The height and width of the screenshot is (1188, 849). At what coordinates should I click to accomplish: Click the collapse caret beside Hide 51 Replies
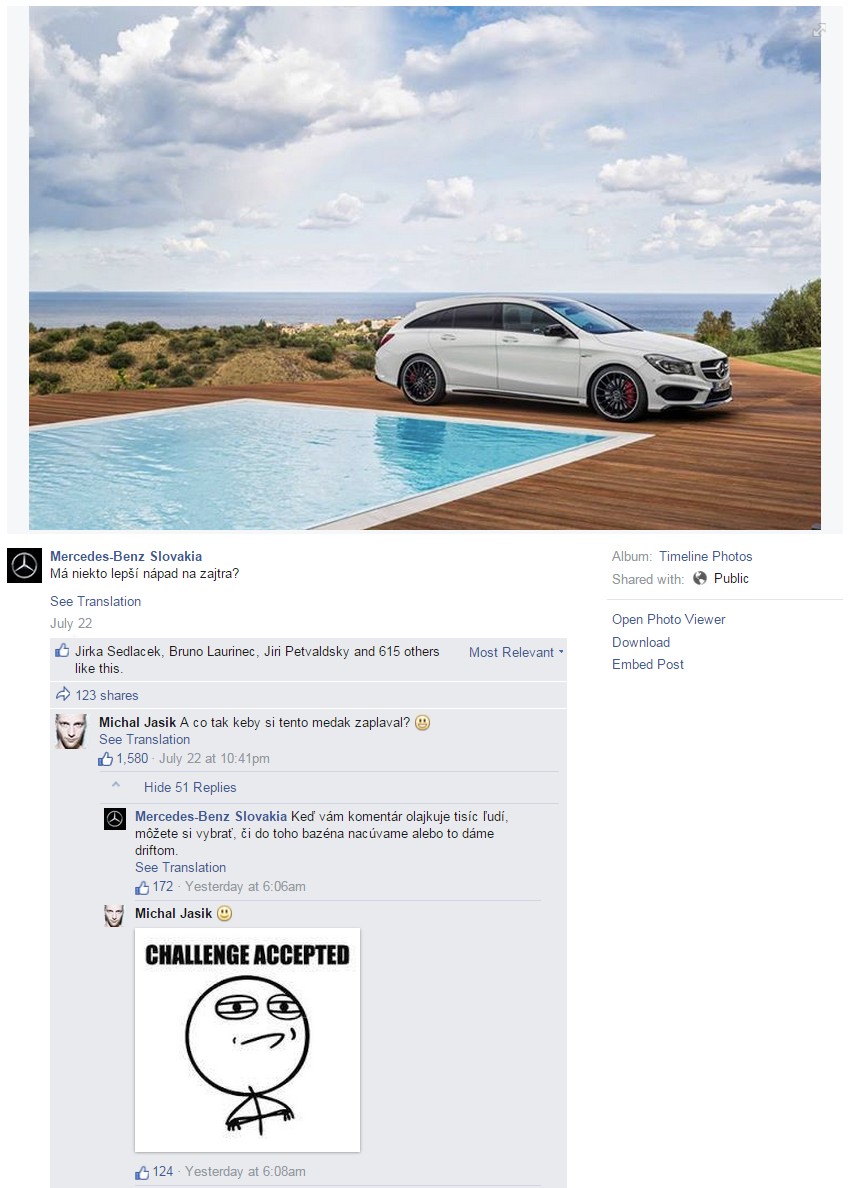pyautogui.click(x=116, y=785)
